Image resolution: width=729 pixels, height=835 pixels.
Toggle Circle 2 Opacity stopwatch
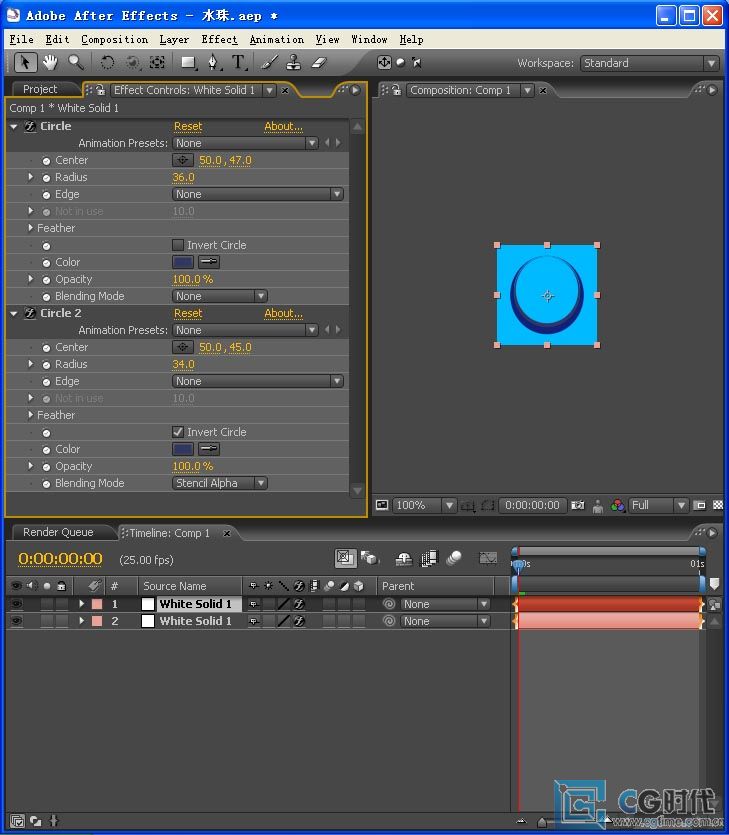coord(46,467)
